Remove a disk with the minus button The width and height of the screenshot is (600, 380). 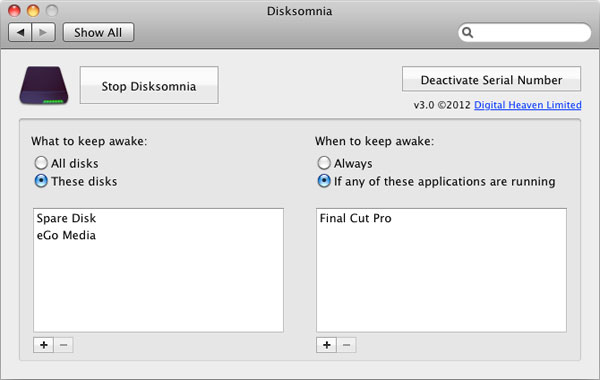click(64, 345)
